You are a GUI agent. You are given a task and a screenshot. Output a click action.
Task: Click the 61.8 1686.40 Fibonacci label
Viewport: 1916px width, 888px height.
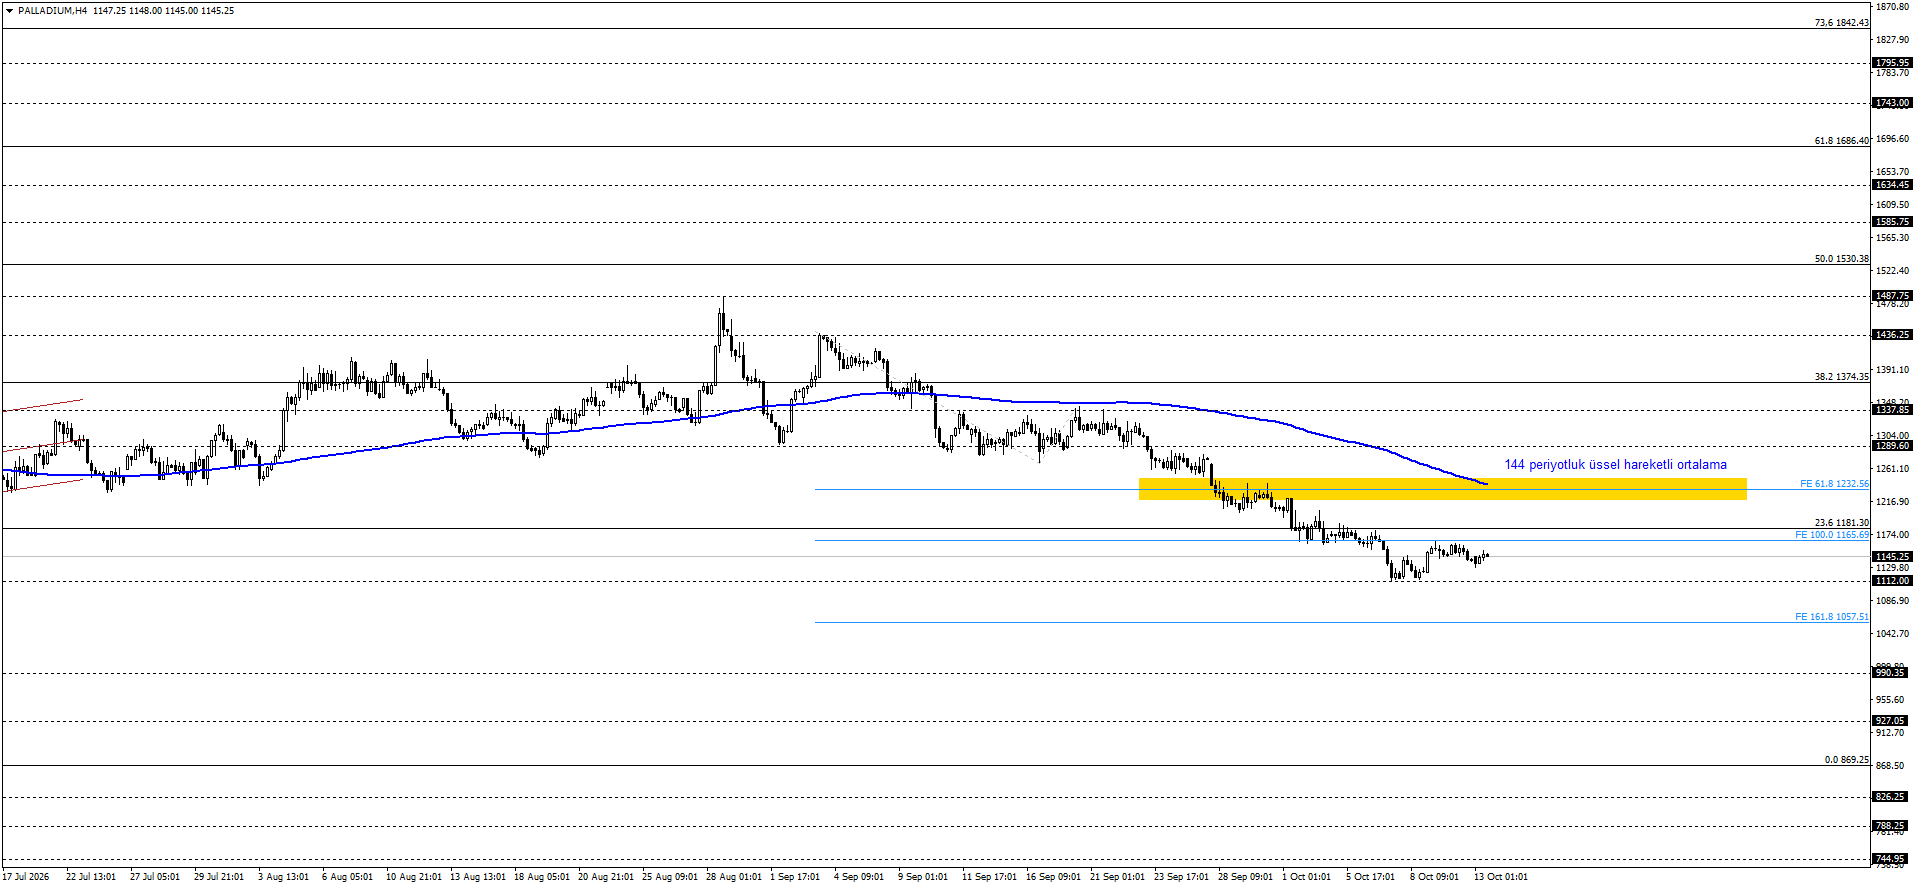pos(1841,141)
